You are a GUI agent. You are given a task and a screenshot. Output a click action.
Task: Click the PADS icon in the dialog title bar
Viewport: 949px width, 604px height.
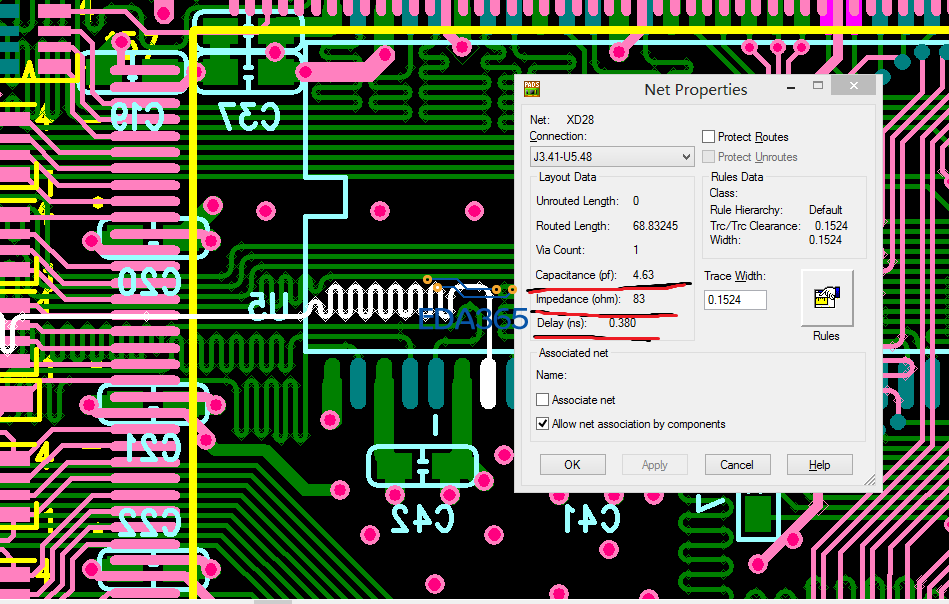point(532,89)
